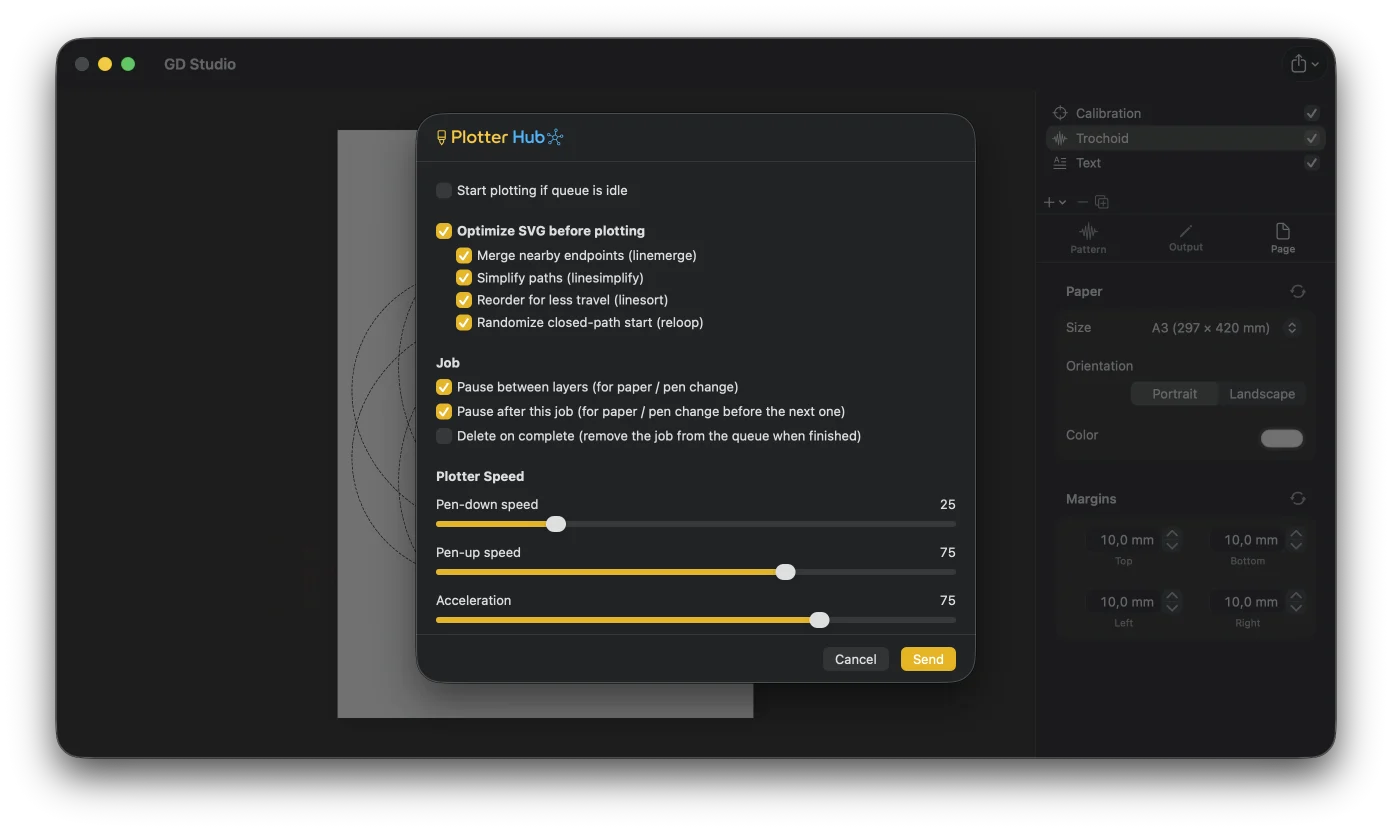Uncheck Pause between layers option
1392x832 pixels.
point(444,387)
